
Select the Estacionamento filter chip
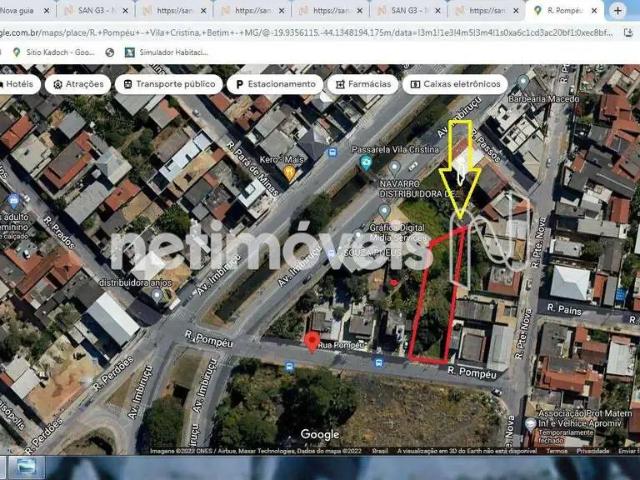pos(275,84)
